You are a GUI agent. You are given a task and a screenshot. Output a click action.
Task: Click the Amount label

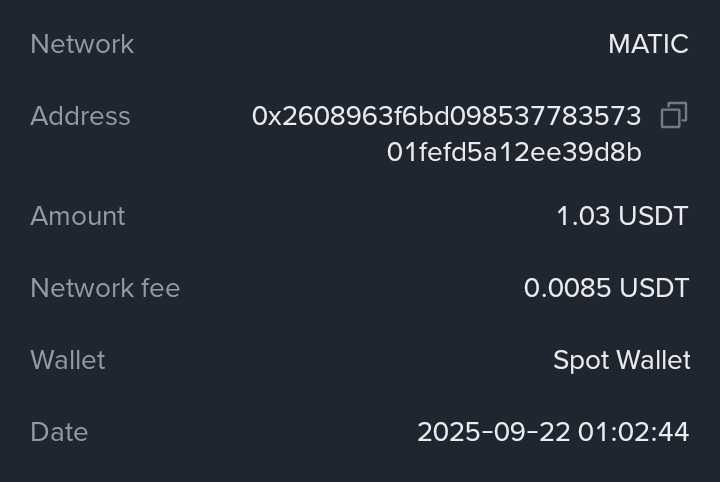coord(78,216)
